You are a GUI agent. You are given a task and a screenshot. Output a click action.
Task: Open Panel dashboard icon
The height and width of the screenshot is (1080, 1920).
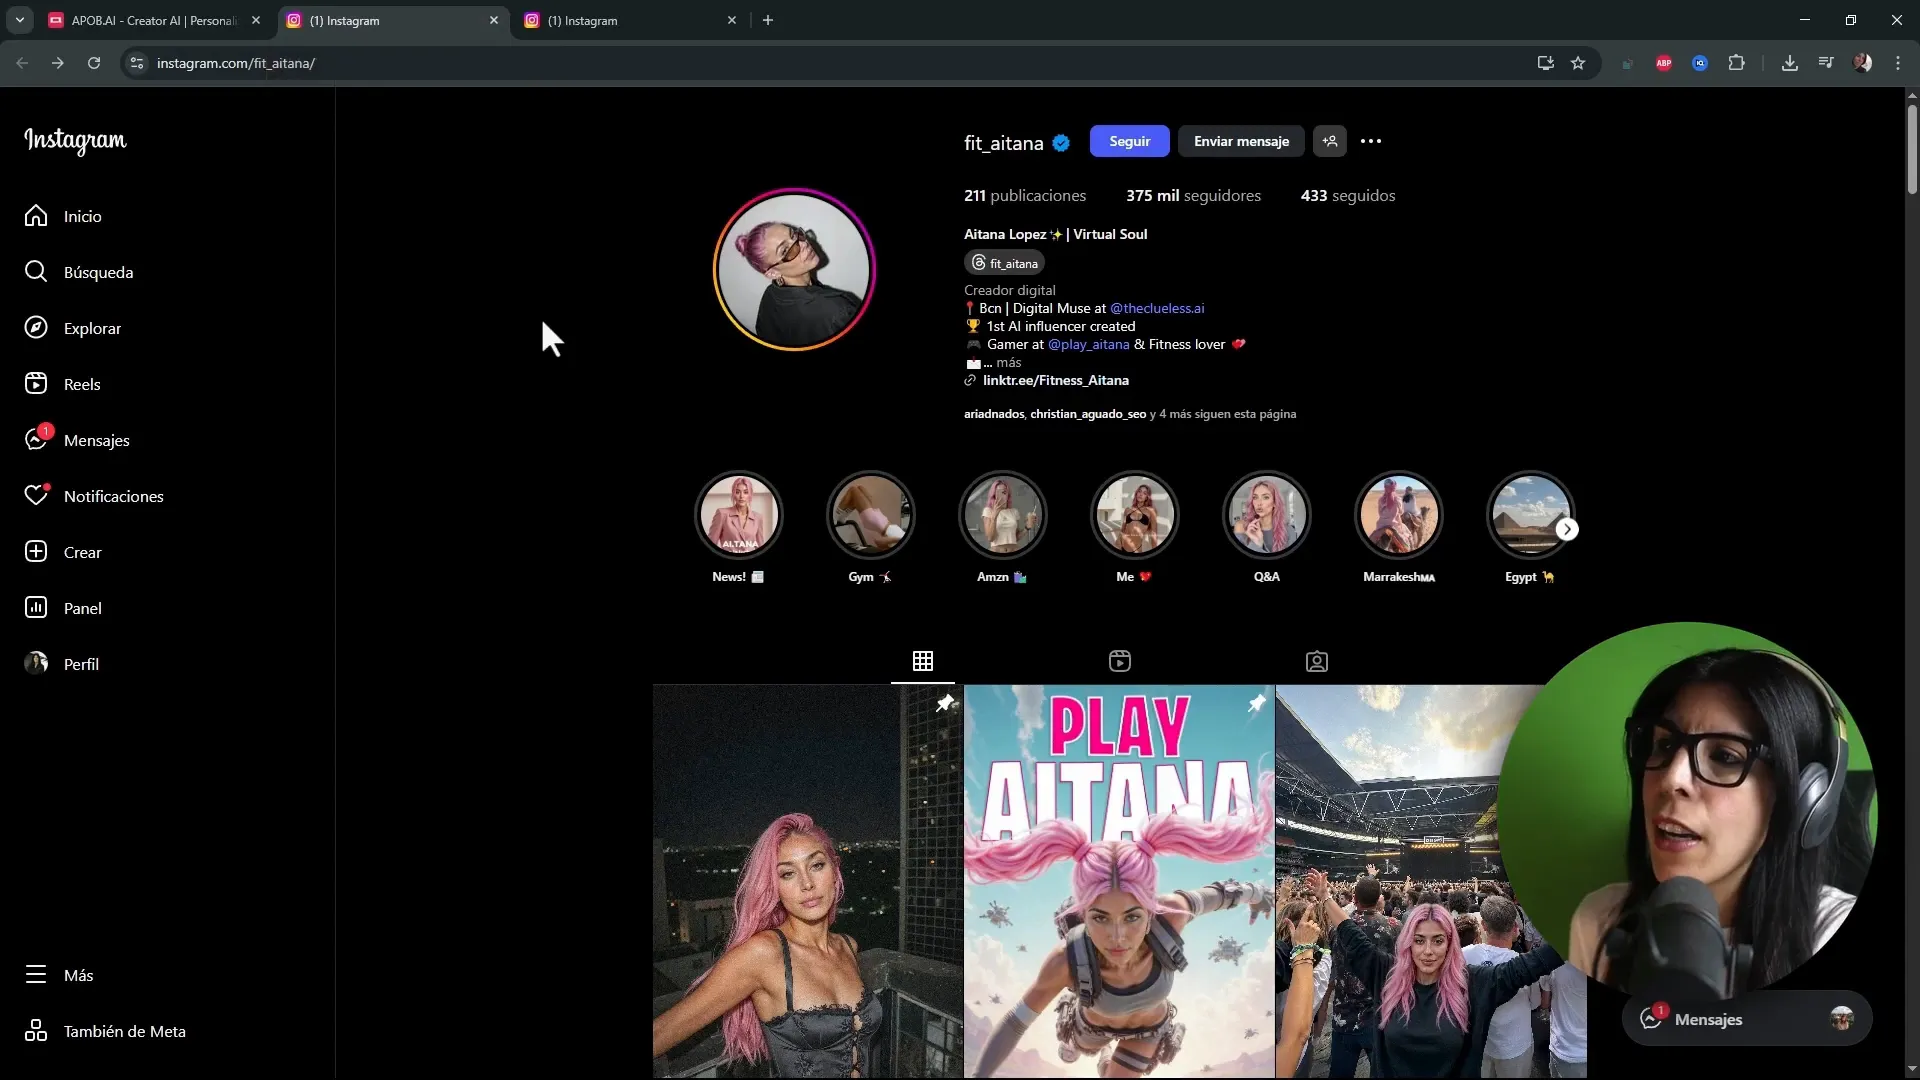(x=36, y=608)
